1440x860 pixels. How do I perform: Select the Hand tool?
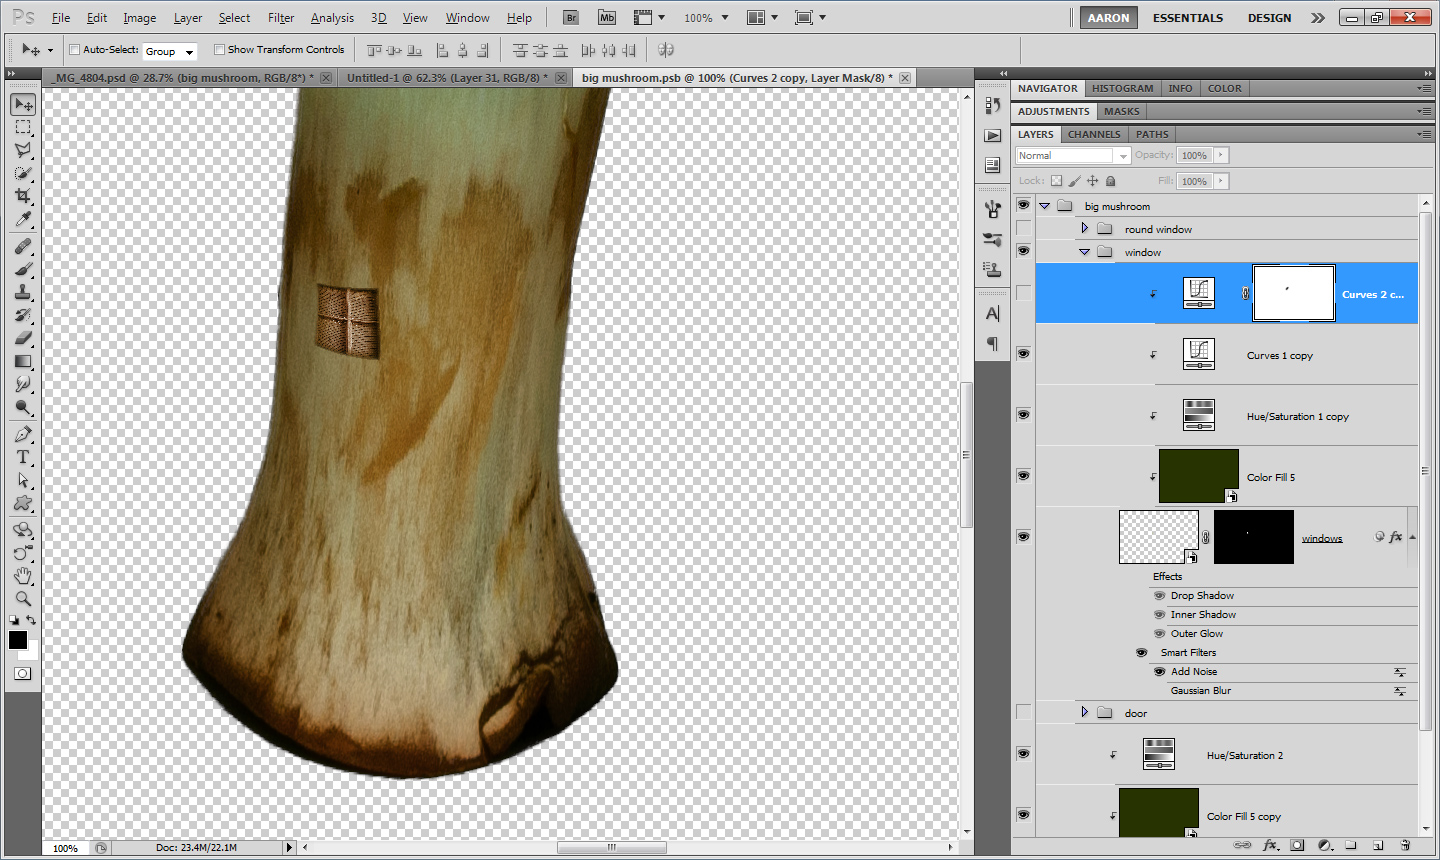point(23,576)
